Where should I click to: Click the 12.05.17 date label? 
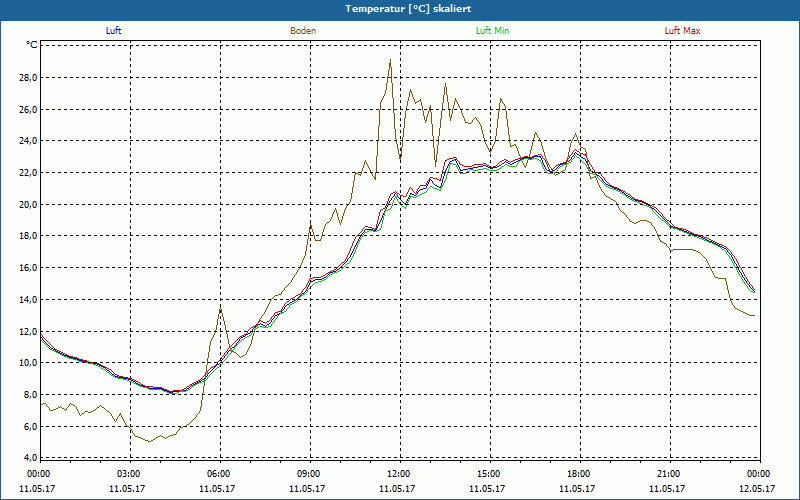point(757,489)
